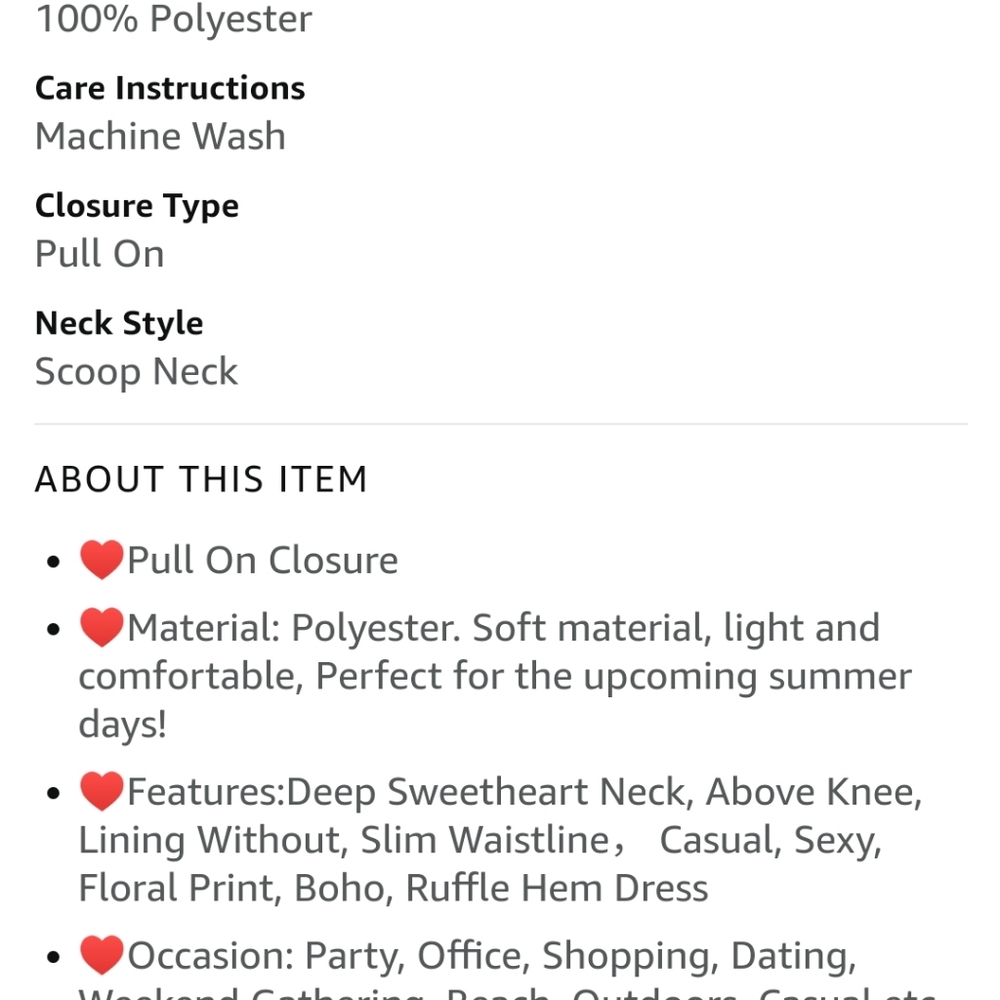Click the divider line above ABOUT THIS ITEM

point(501,423)
